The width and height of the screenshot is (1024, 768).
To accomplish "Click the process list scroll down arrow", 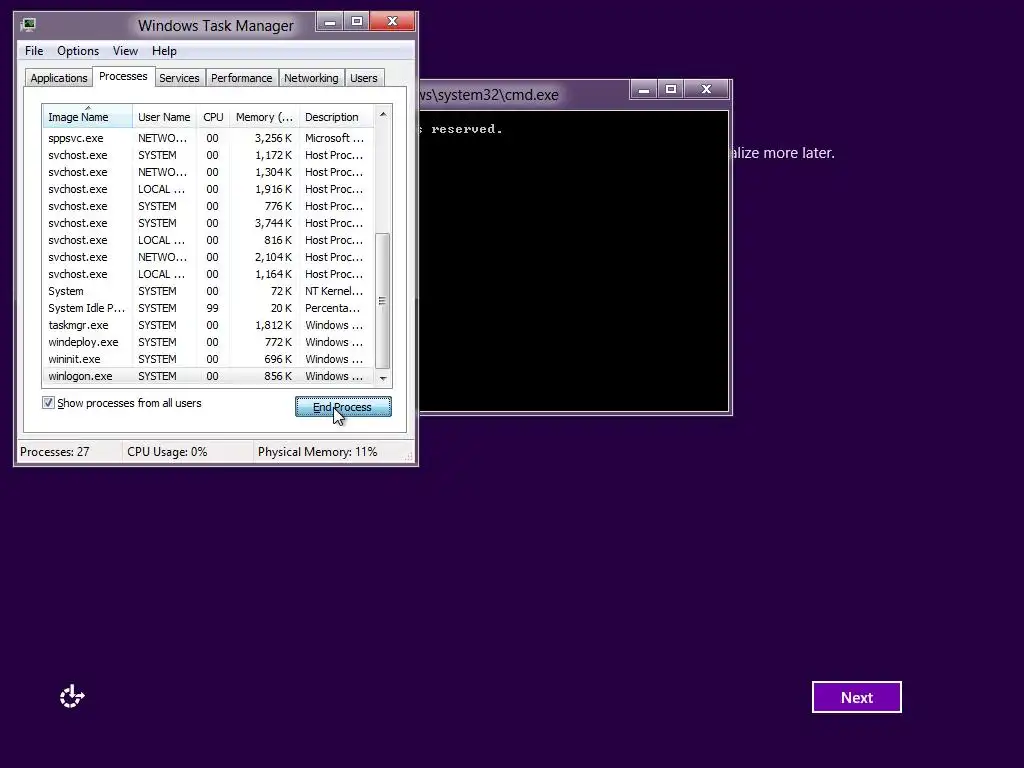I will pyautogui.click(x=383, y=378).
